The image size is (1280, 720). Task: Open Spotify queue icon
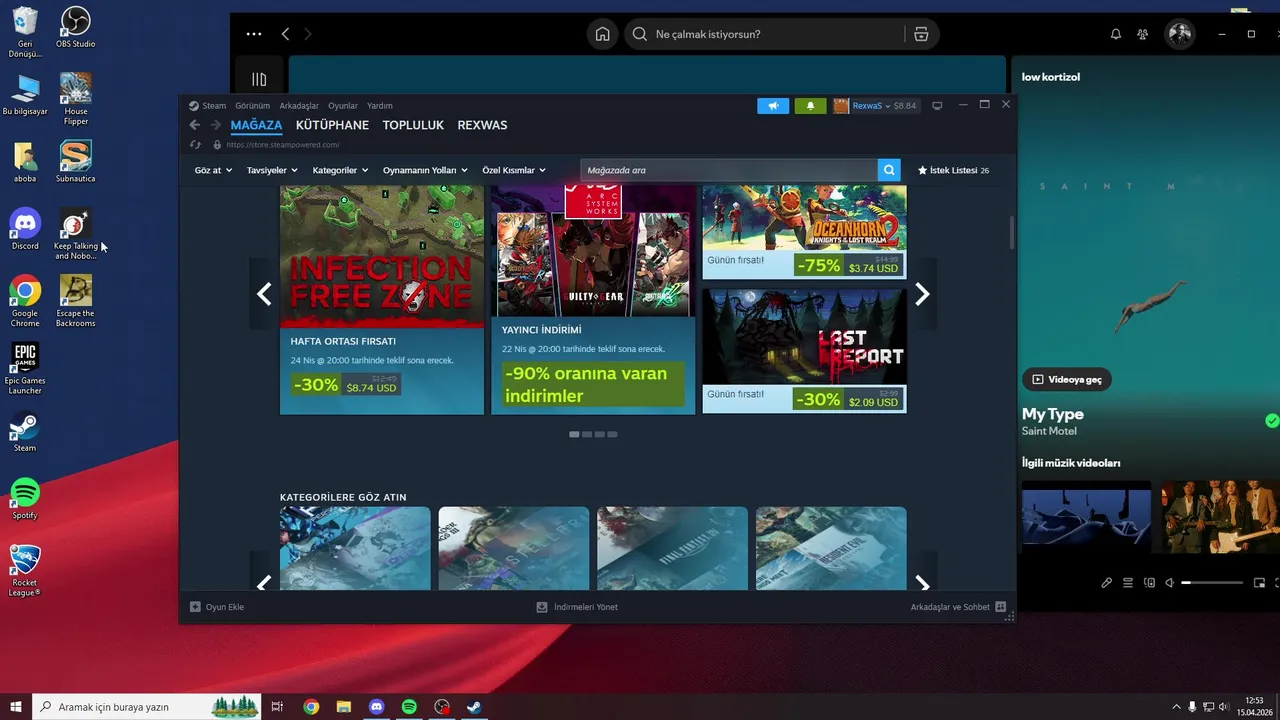(1128, 583)
